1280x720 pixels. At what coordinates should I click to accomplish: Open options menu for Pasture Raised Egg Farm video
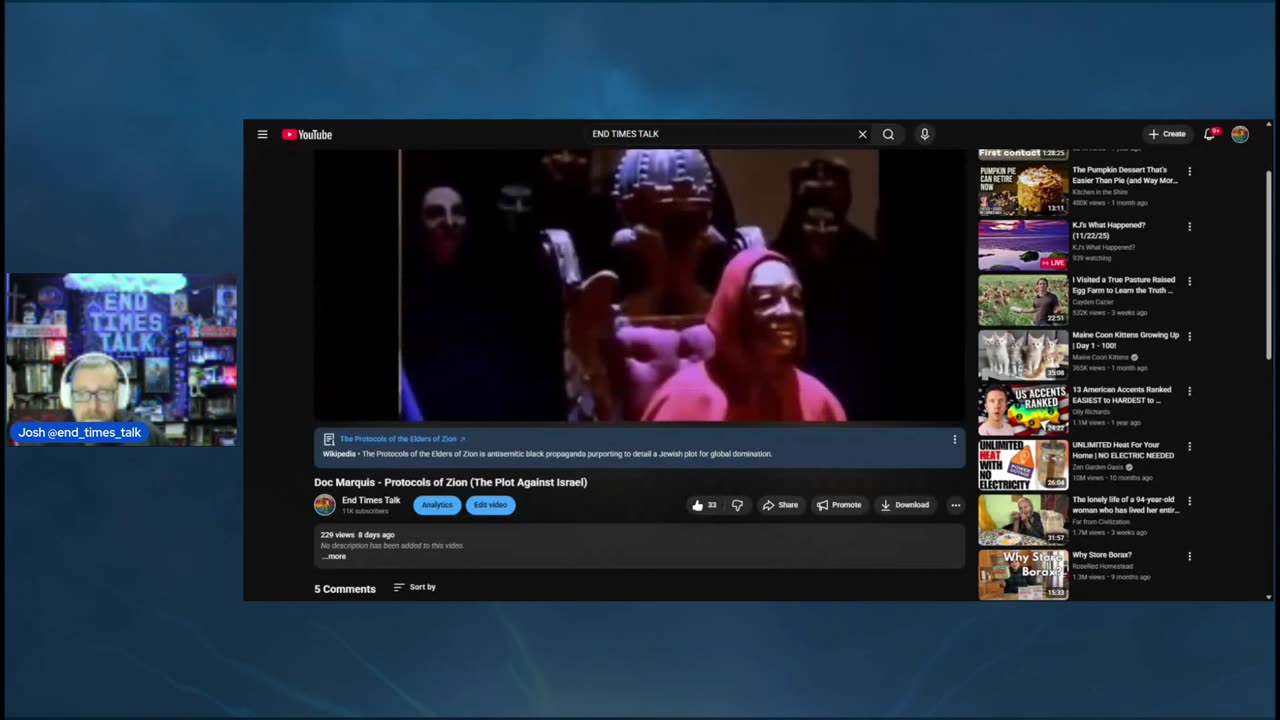coord(1189,282)
